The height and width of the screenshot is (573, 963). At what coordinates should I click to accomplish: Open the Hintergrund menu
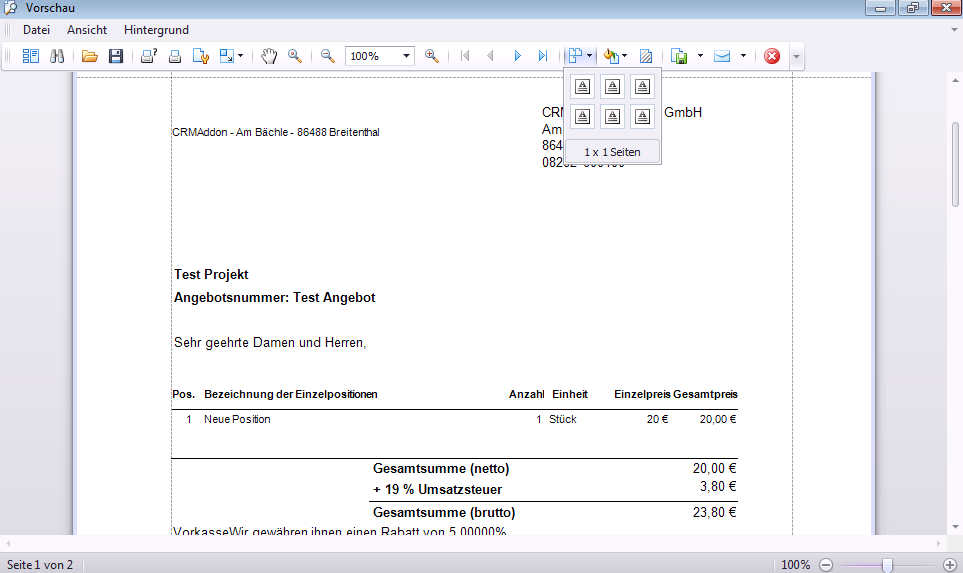156,29
